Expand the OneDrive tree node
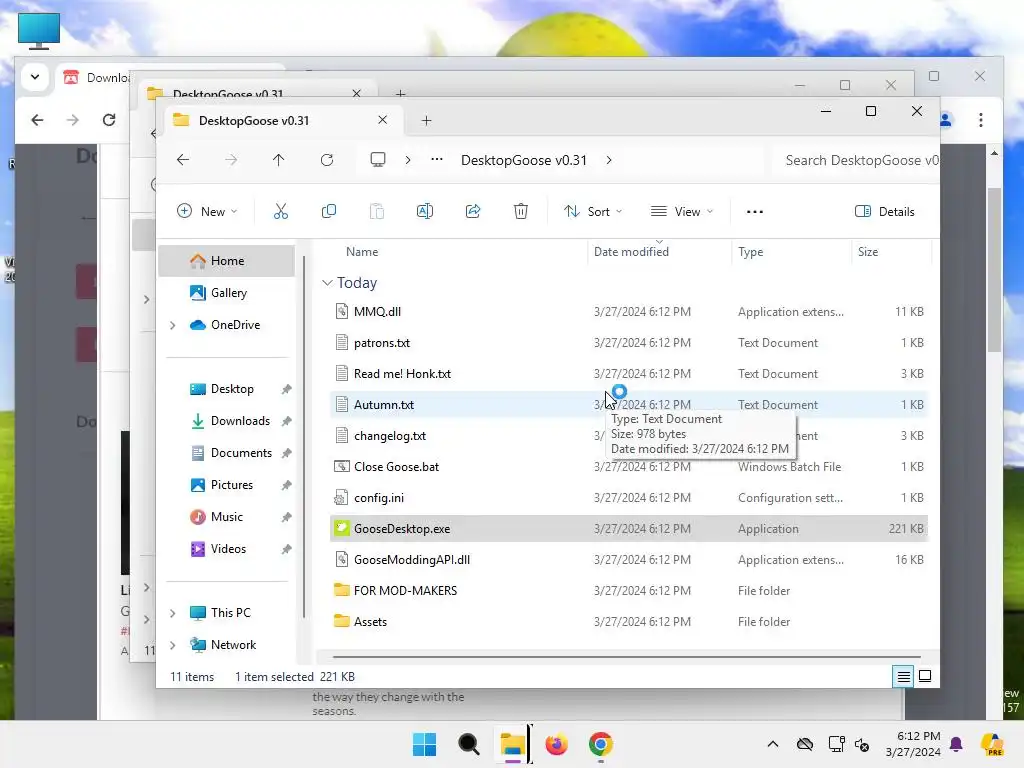 click(x=172, y=325)
